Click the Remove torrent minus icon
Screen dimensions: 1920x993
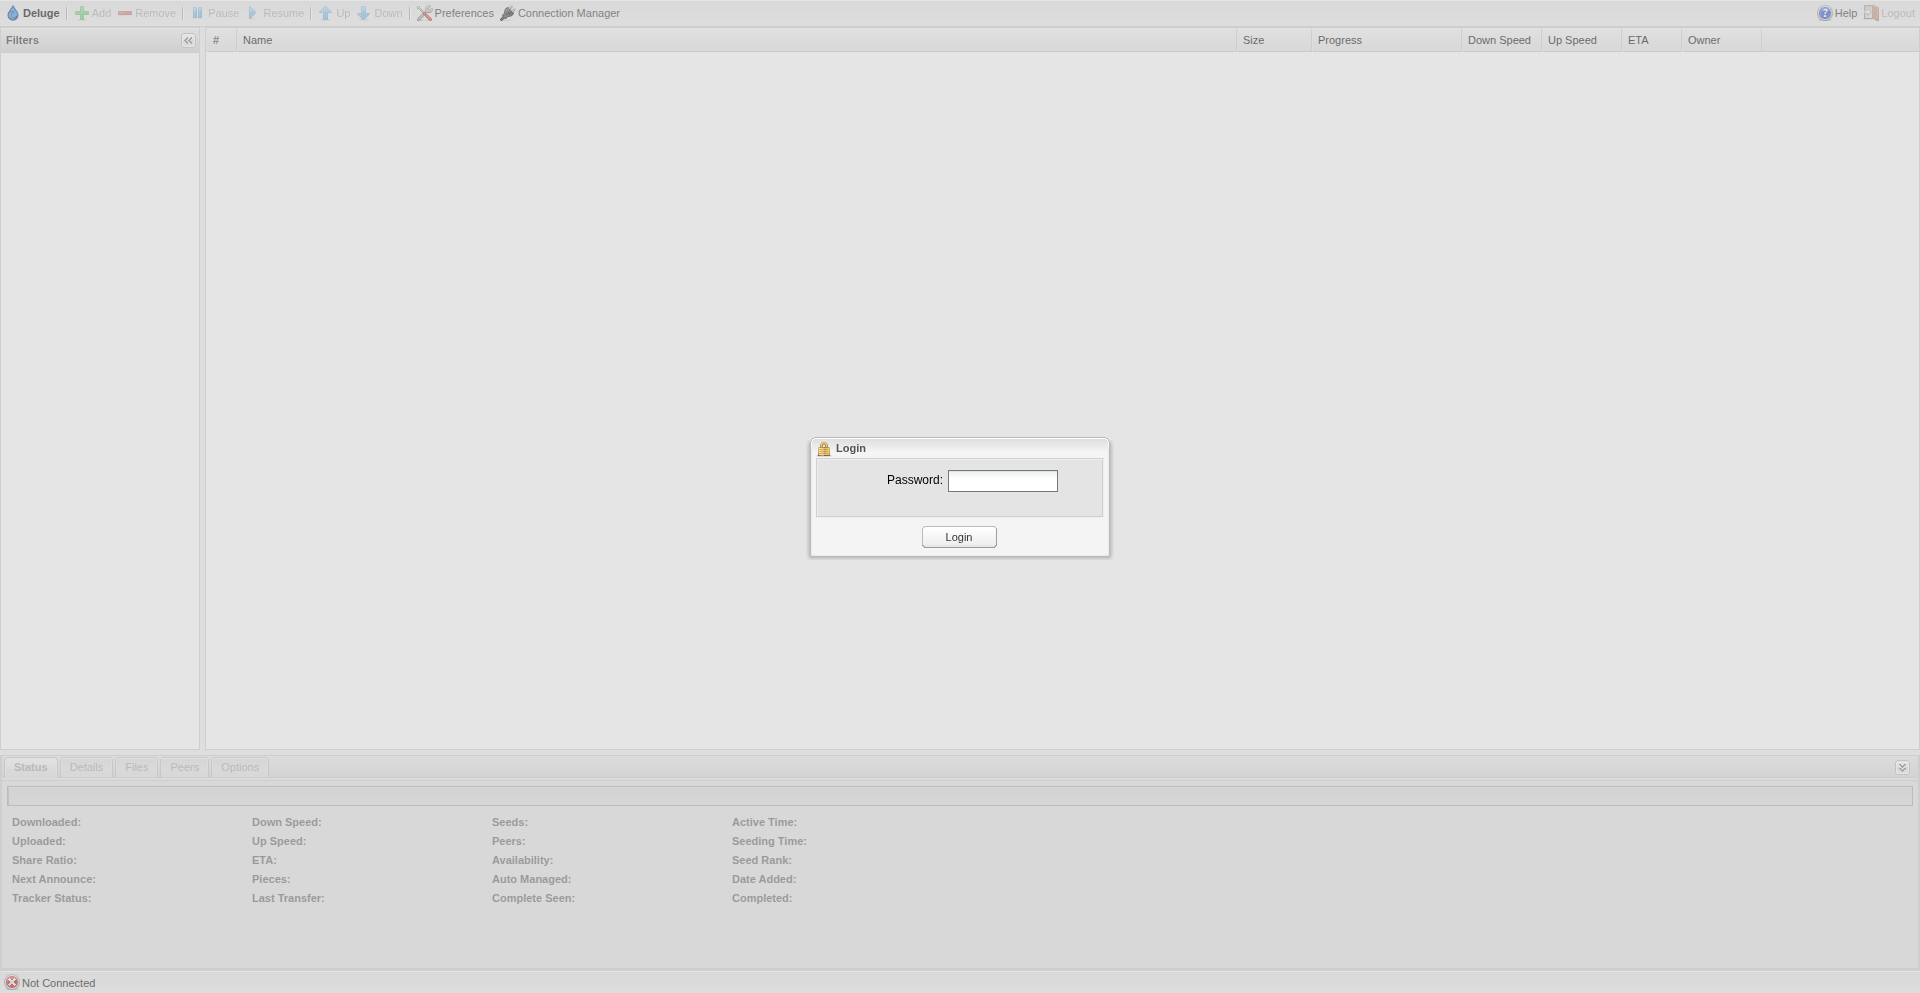[125, 13]
